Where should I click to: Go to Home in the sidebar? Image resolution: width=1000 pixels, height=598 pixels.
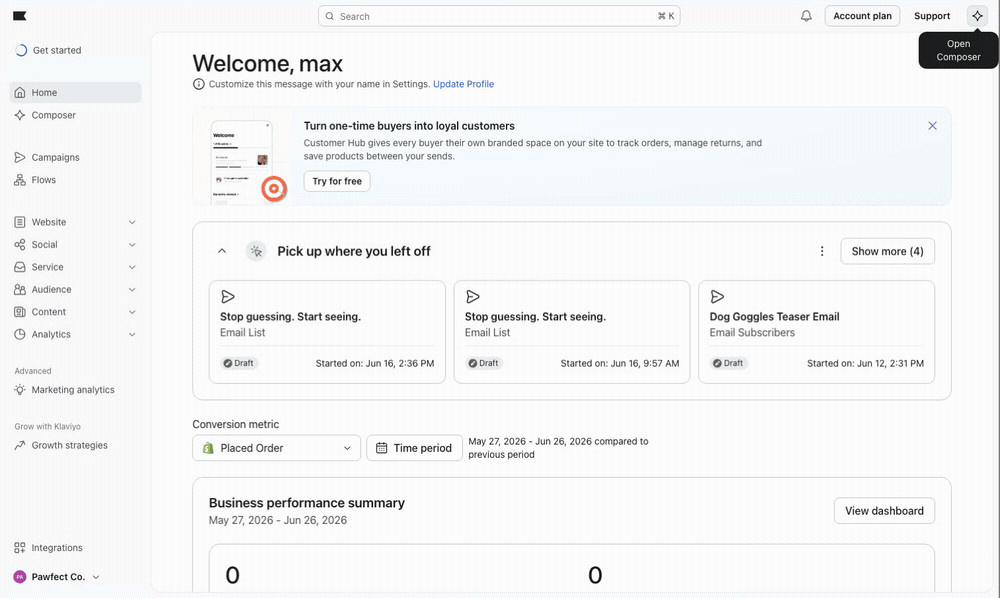75,92
